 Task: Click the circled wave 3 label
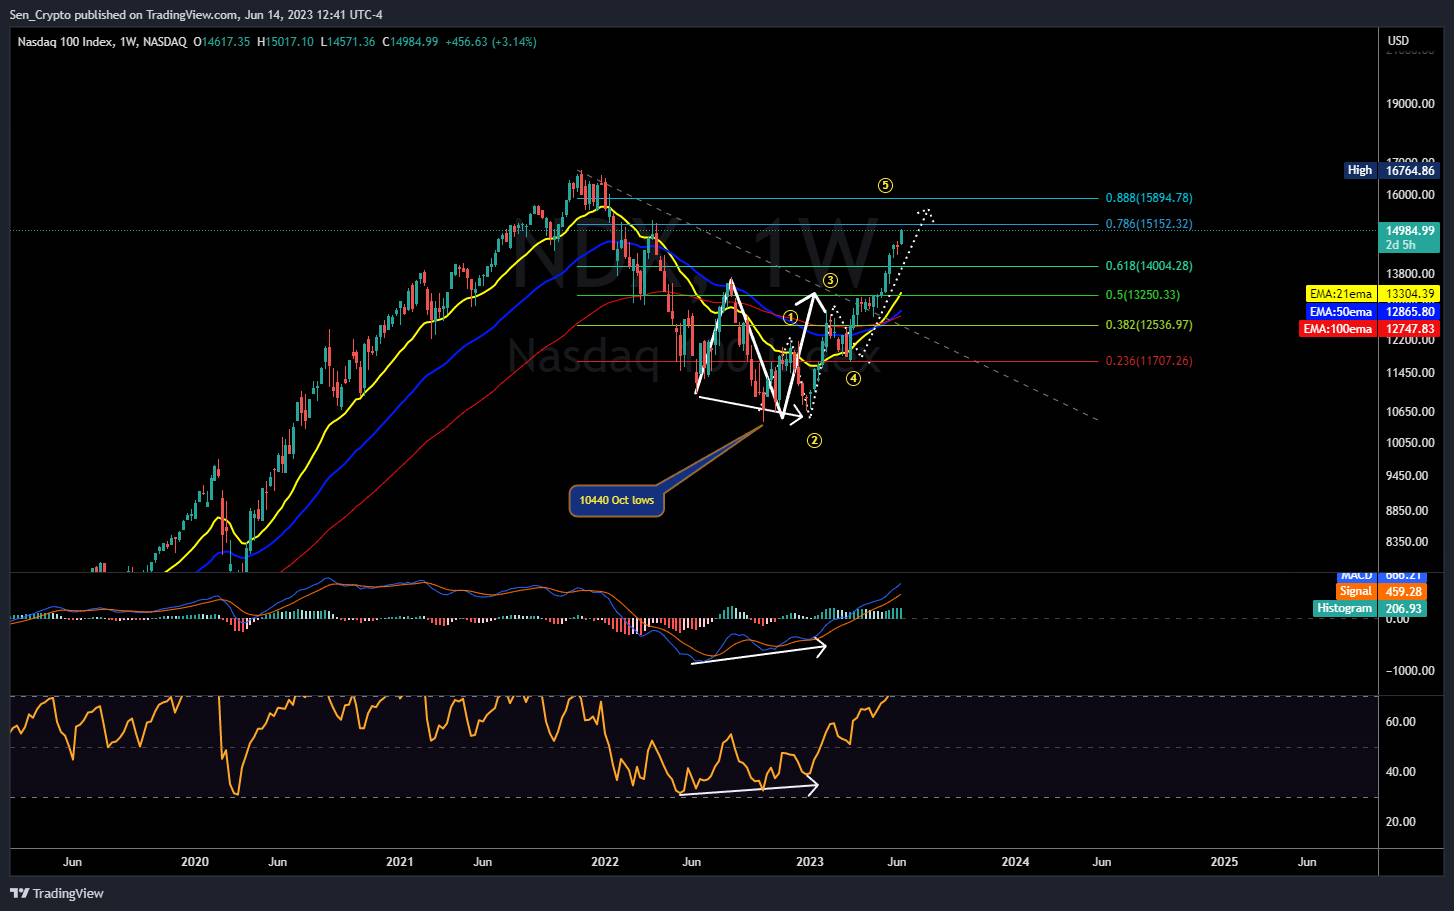click(x=830, y=281)
